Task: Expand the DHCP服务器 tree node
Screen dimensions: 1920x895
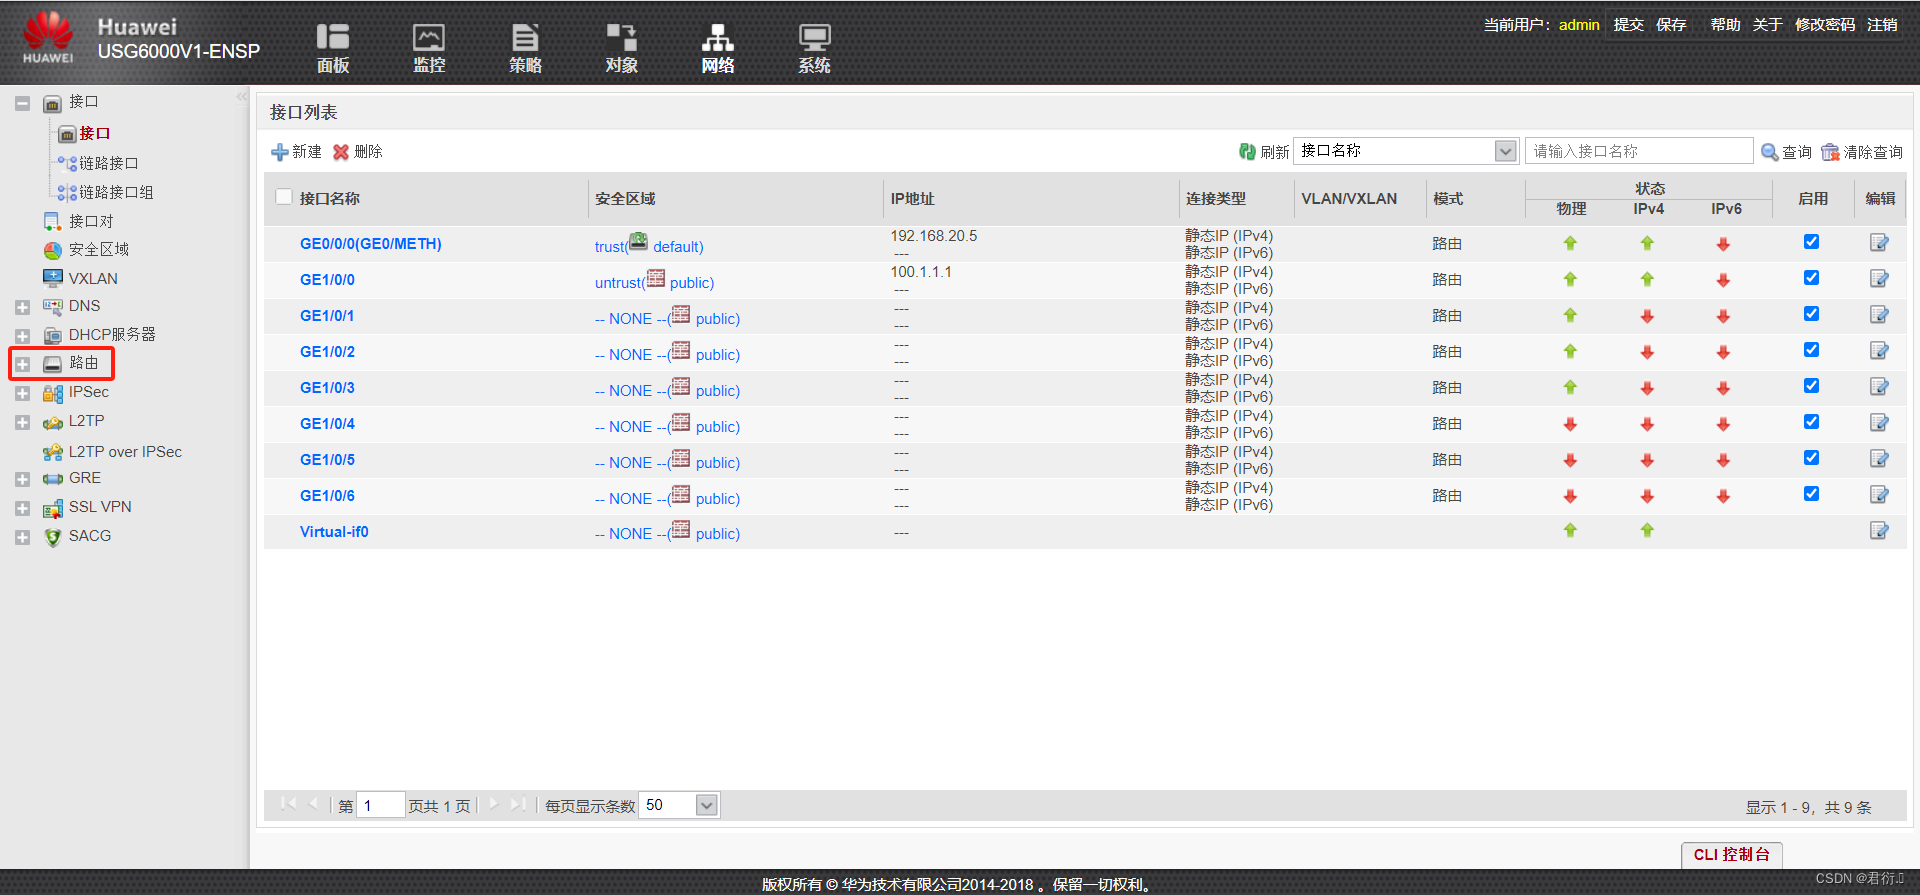Action: (x=22, y=336)
